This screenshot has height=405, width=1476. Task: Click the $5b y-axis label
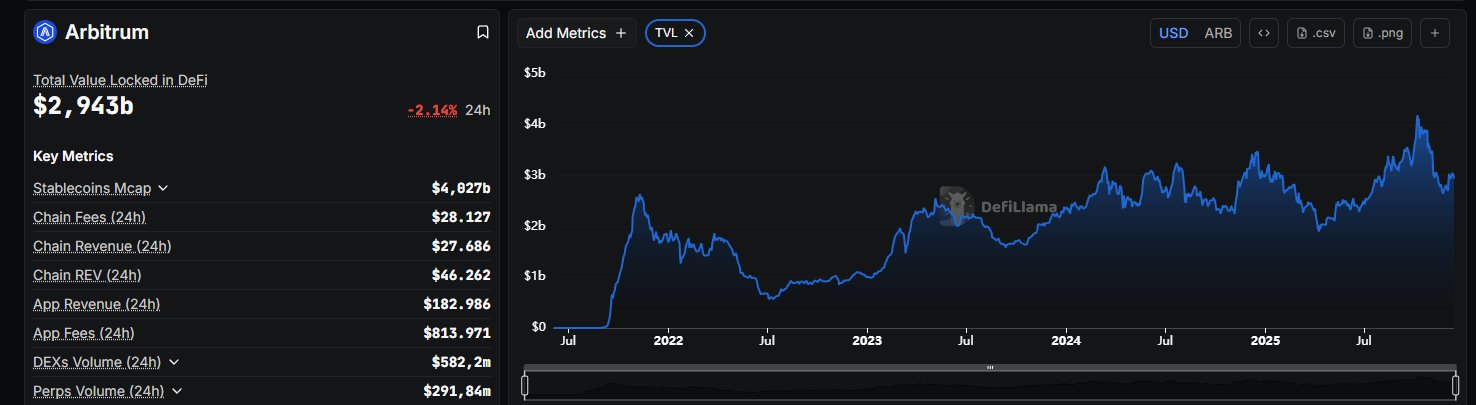[x=535, y=73]
